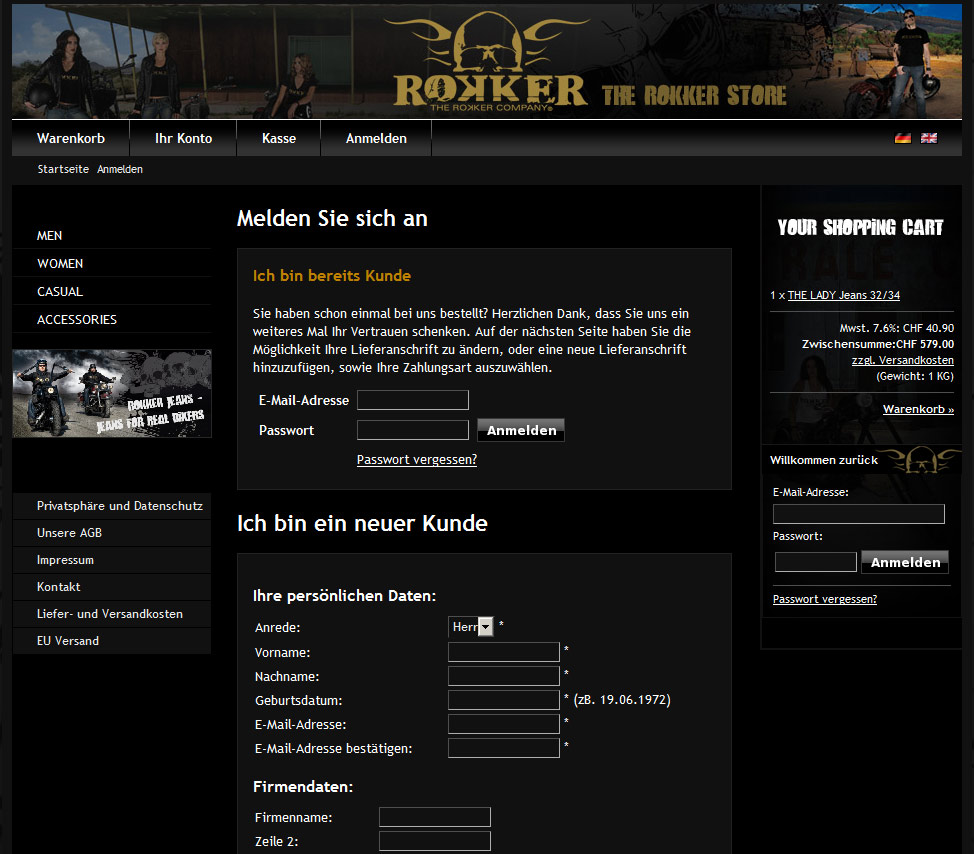Open Liefer- und Versandkosten page
Viewport: 974px width, 854px height.
pyautogui.click(x=112, y=614)
